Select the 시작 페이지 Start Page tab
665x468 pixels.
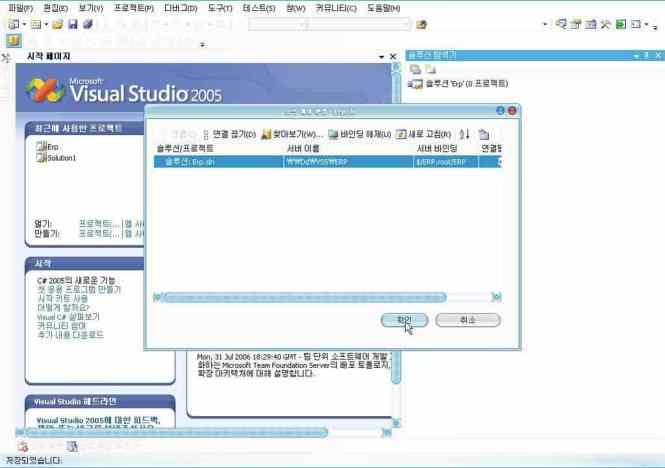49,56
